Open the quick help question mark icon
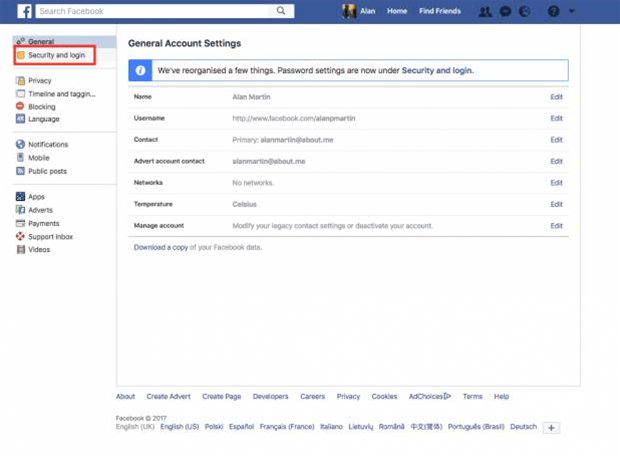620x456 pixels. 554,11
